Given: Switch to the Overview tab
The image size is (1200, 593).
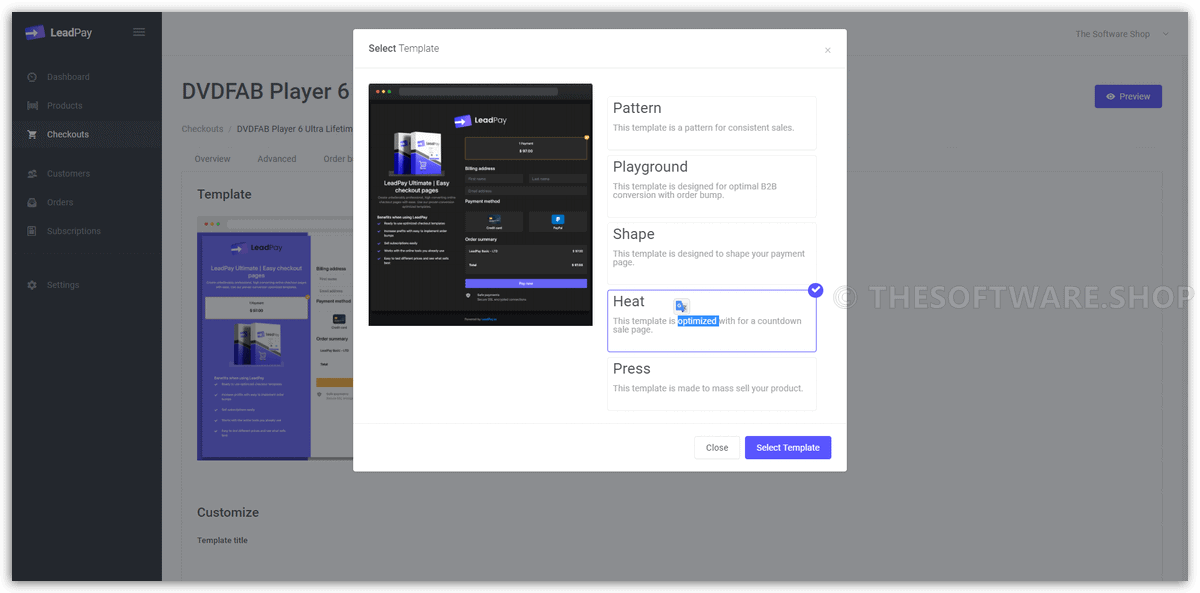Looking at the screenshot, I should tap(212, 159).
